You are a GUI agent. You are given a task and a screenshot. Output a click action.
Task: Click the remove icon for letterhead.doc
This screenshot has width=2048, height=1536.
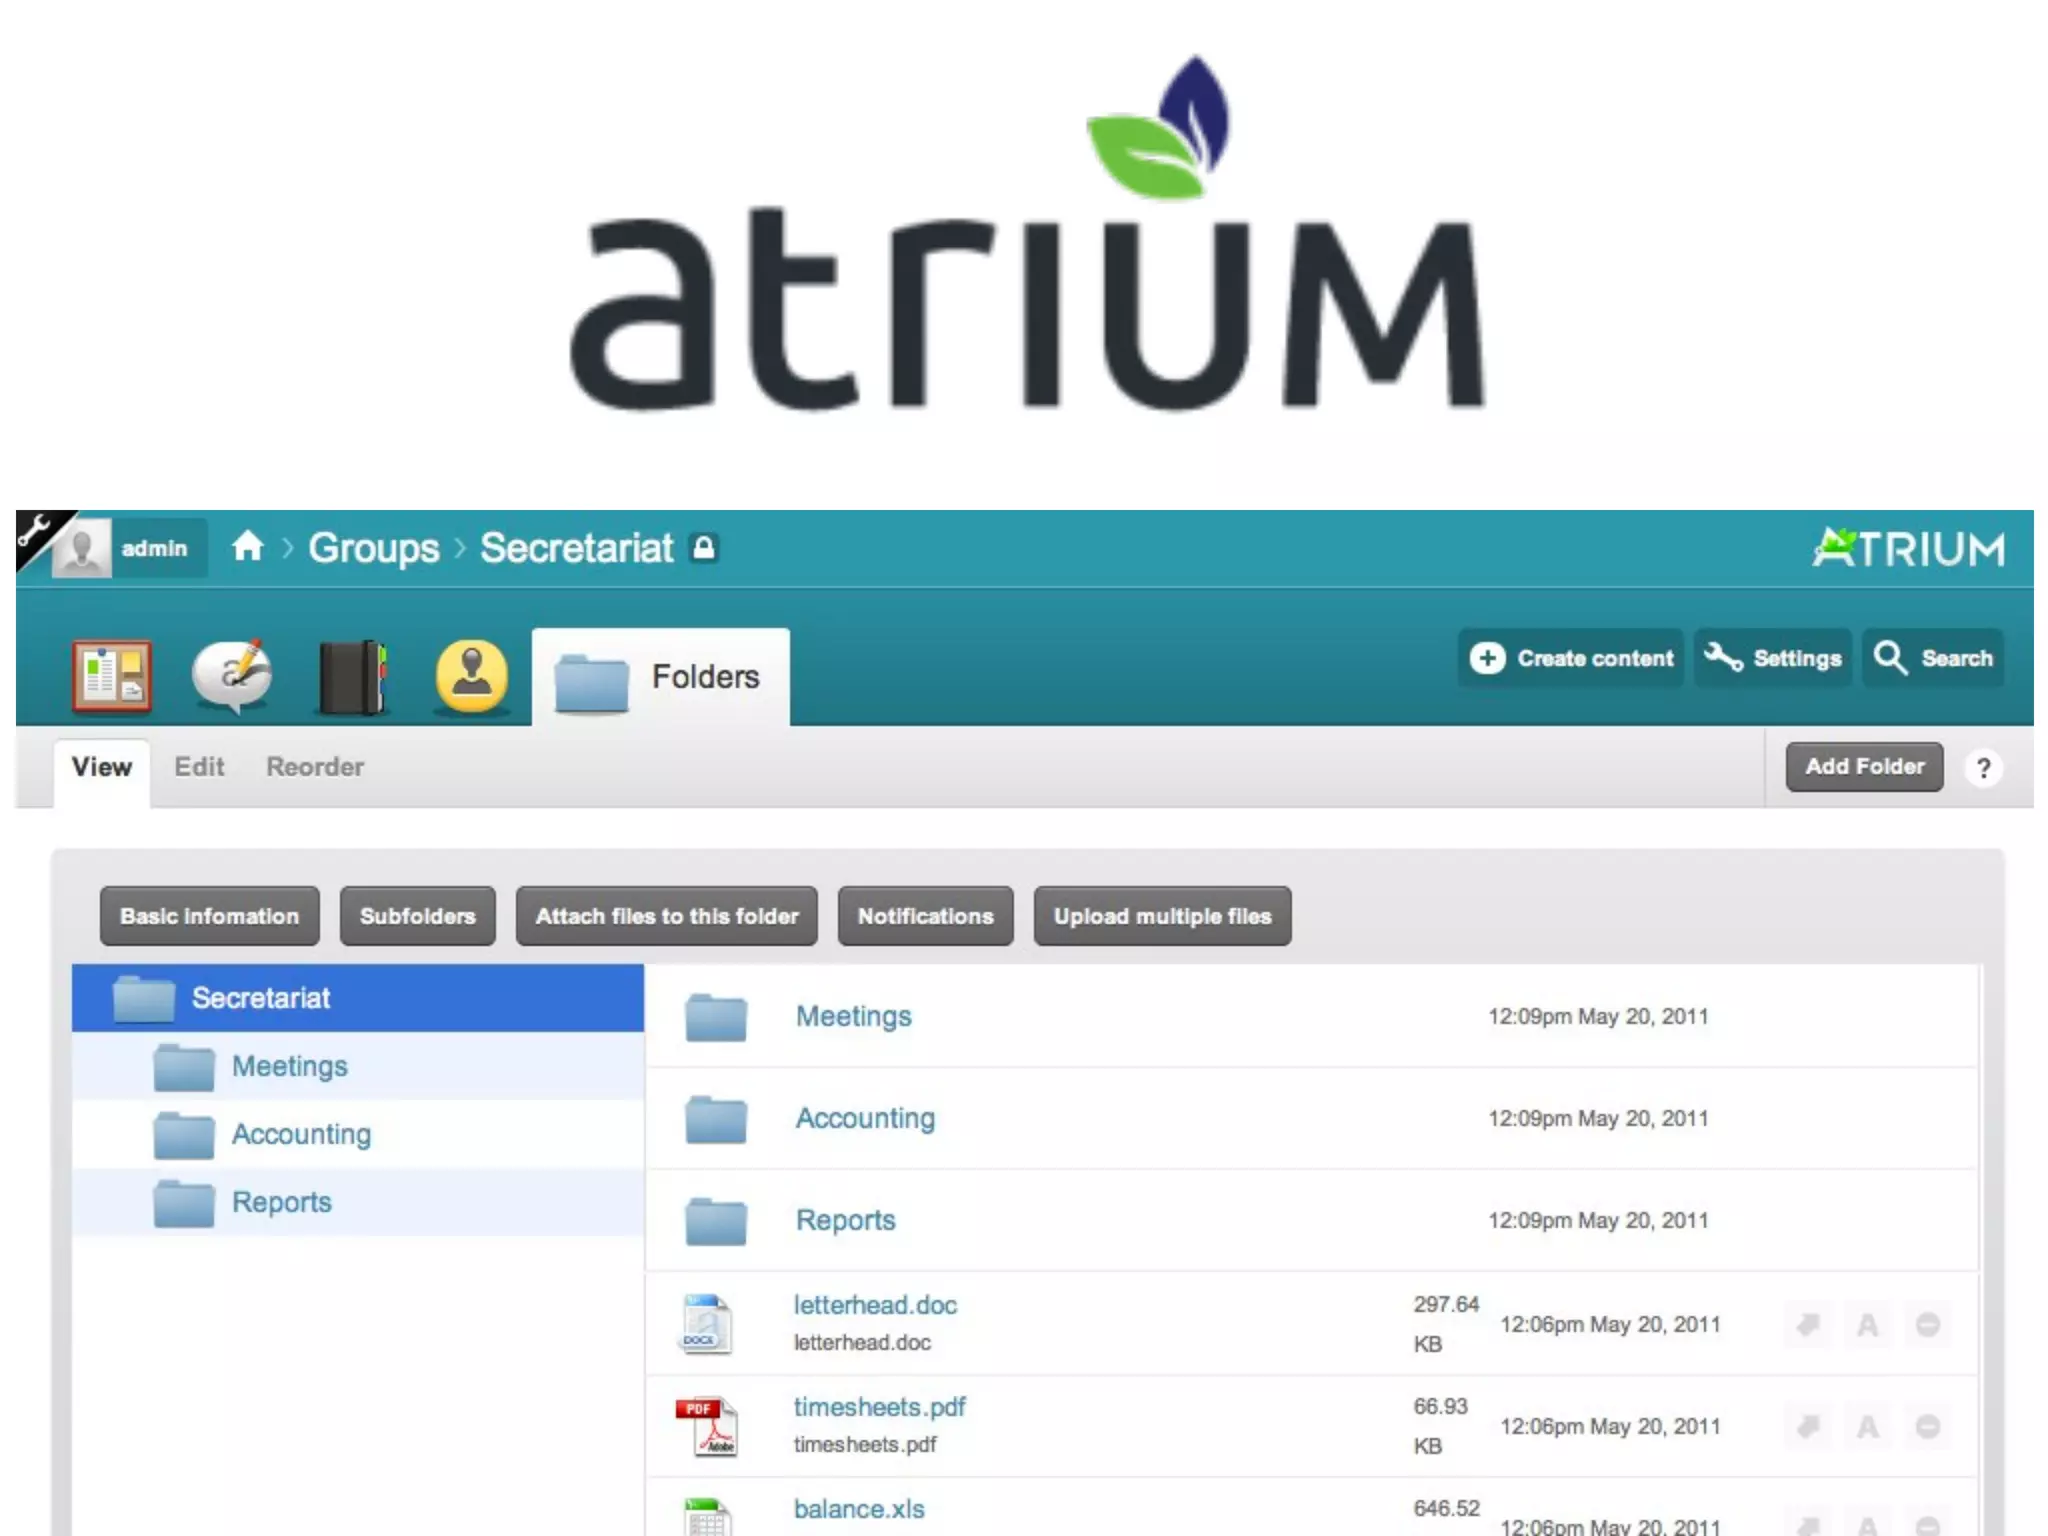pos(1927,1325)
